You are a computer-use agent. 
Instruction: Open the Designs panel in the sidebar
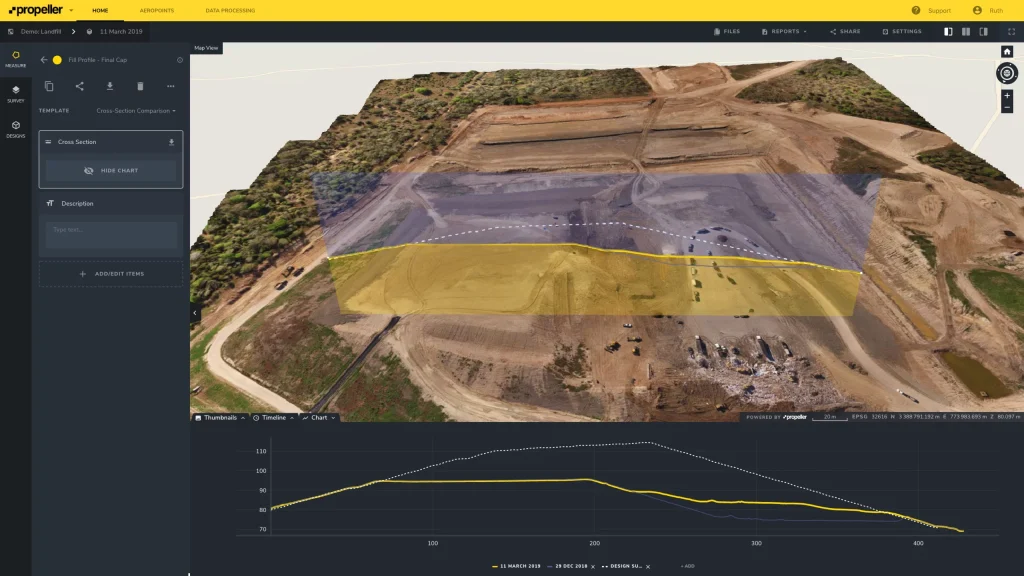16,129
